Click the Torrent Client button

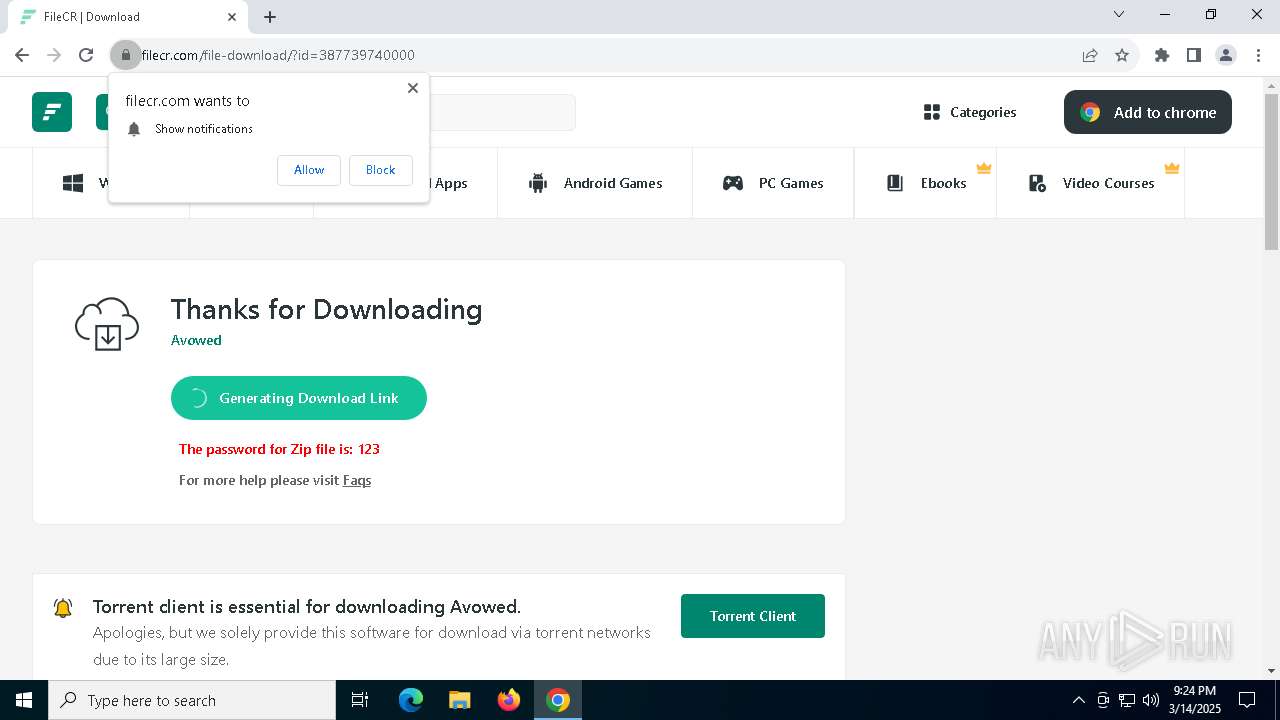click(x=753, y=616)
